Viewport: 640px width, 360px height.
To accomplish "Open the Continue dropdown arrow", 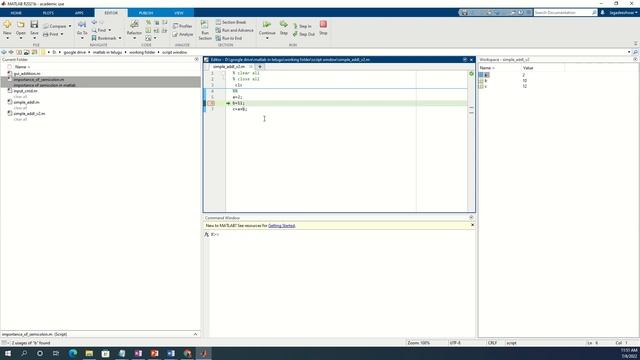I will [x=267, y=38].
